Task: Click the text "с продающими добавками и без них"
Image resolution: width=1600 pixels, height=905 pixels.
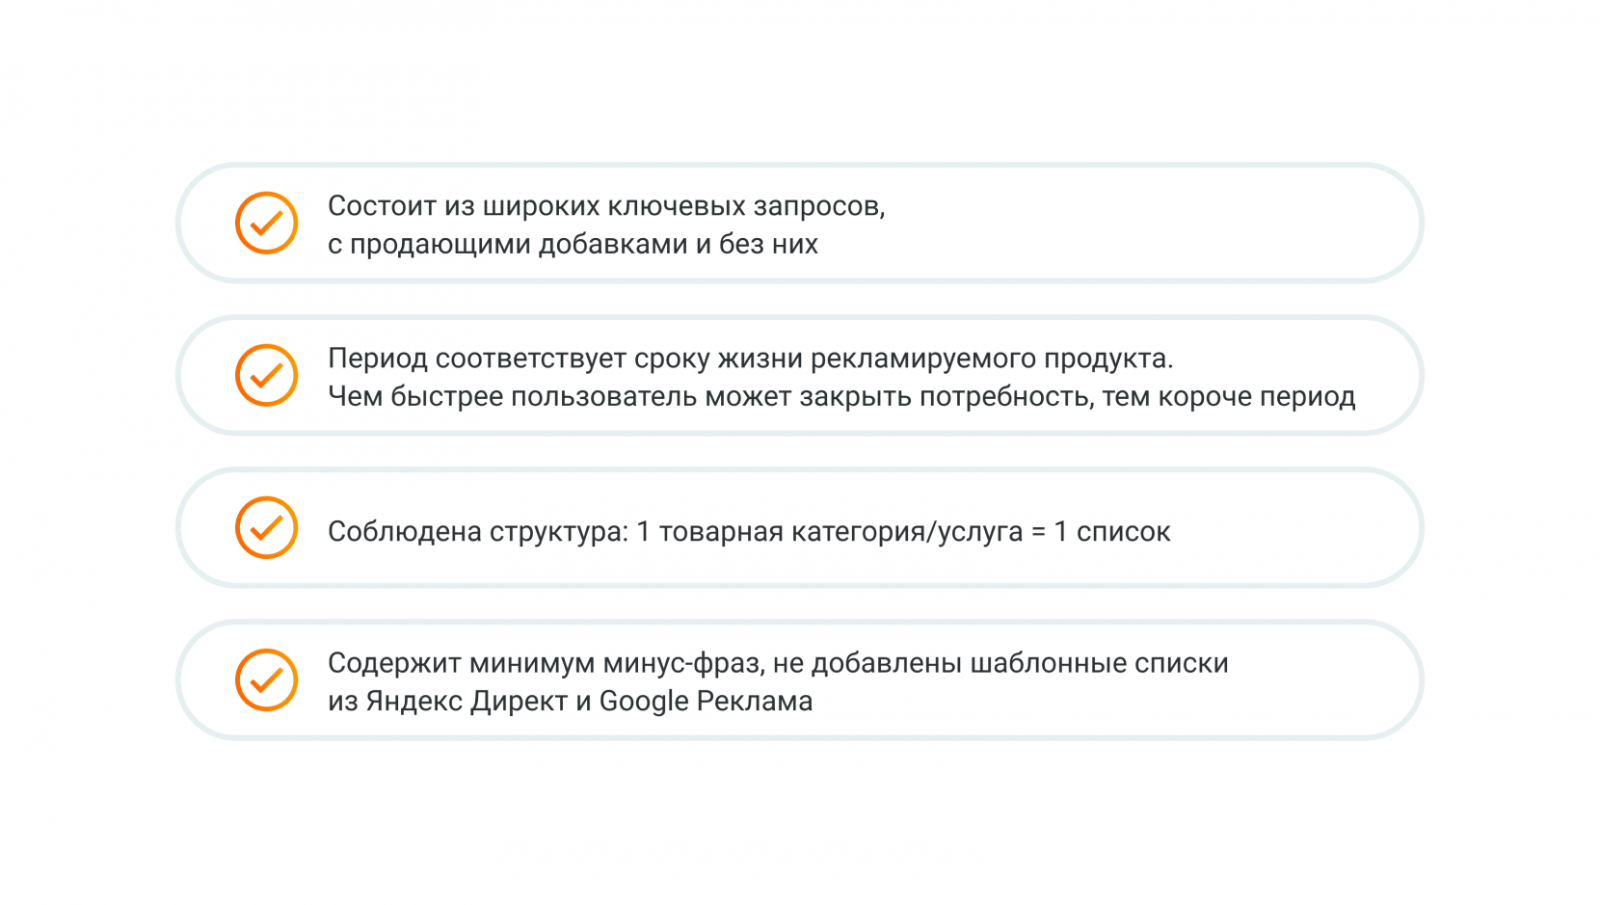Action: (x=572, y=244)
